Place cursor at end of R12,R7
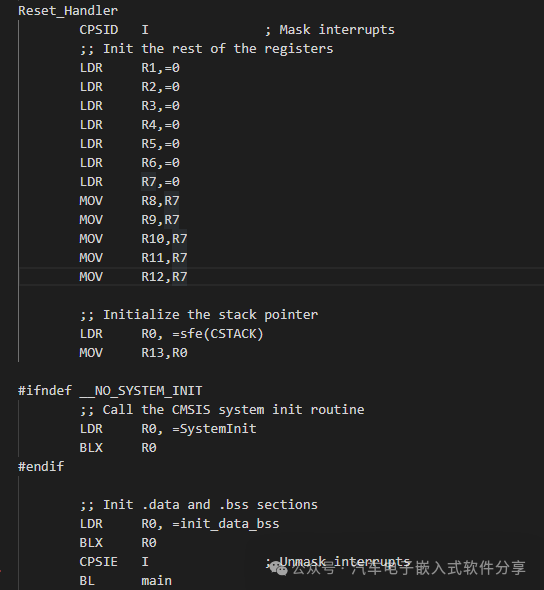The height and width of the screenshot is (590, 544). pos(187,277)
